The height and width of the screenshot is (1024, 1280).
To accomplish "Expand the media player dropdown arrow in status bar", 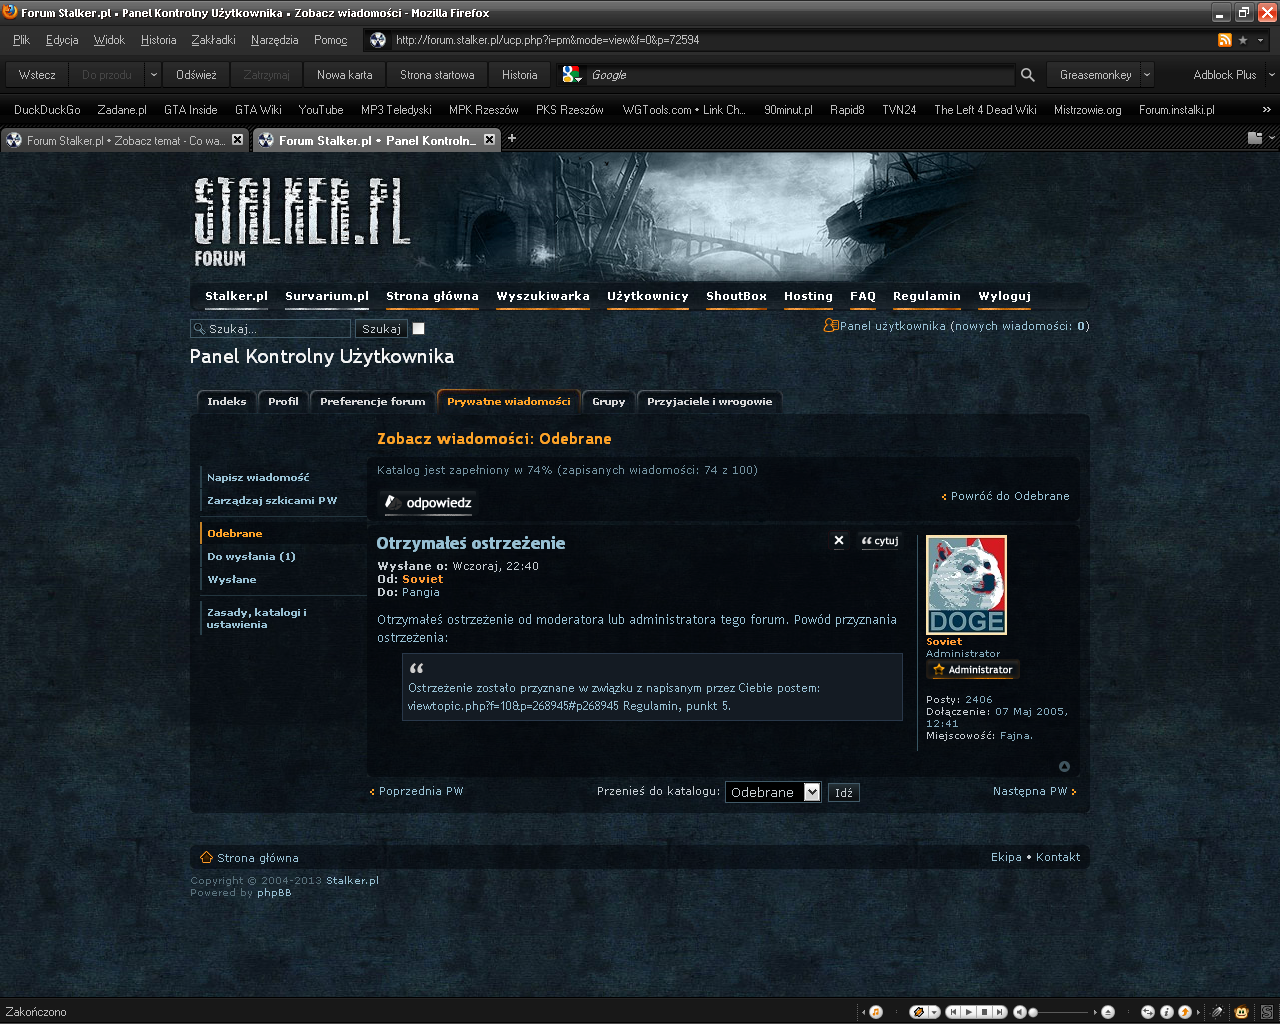I will pos(934,1012).
